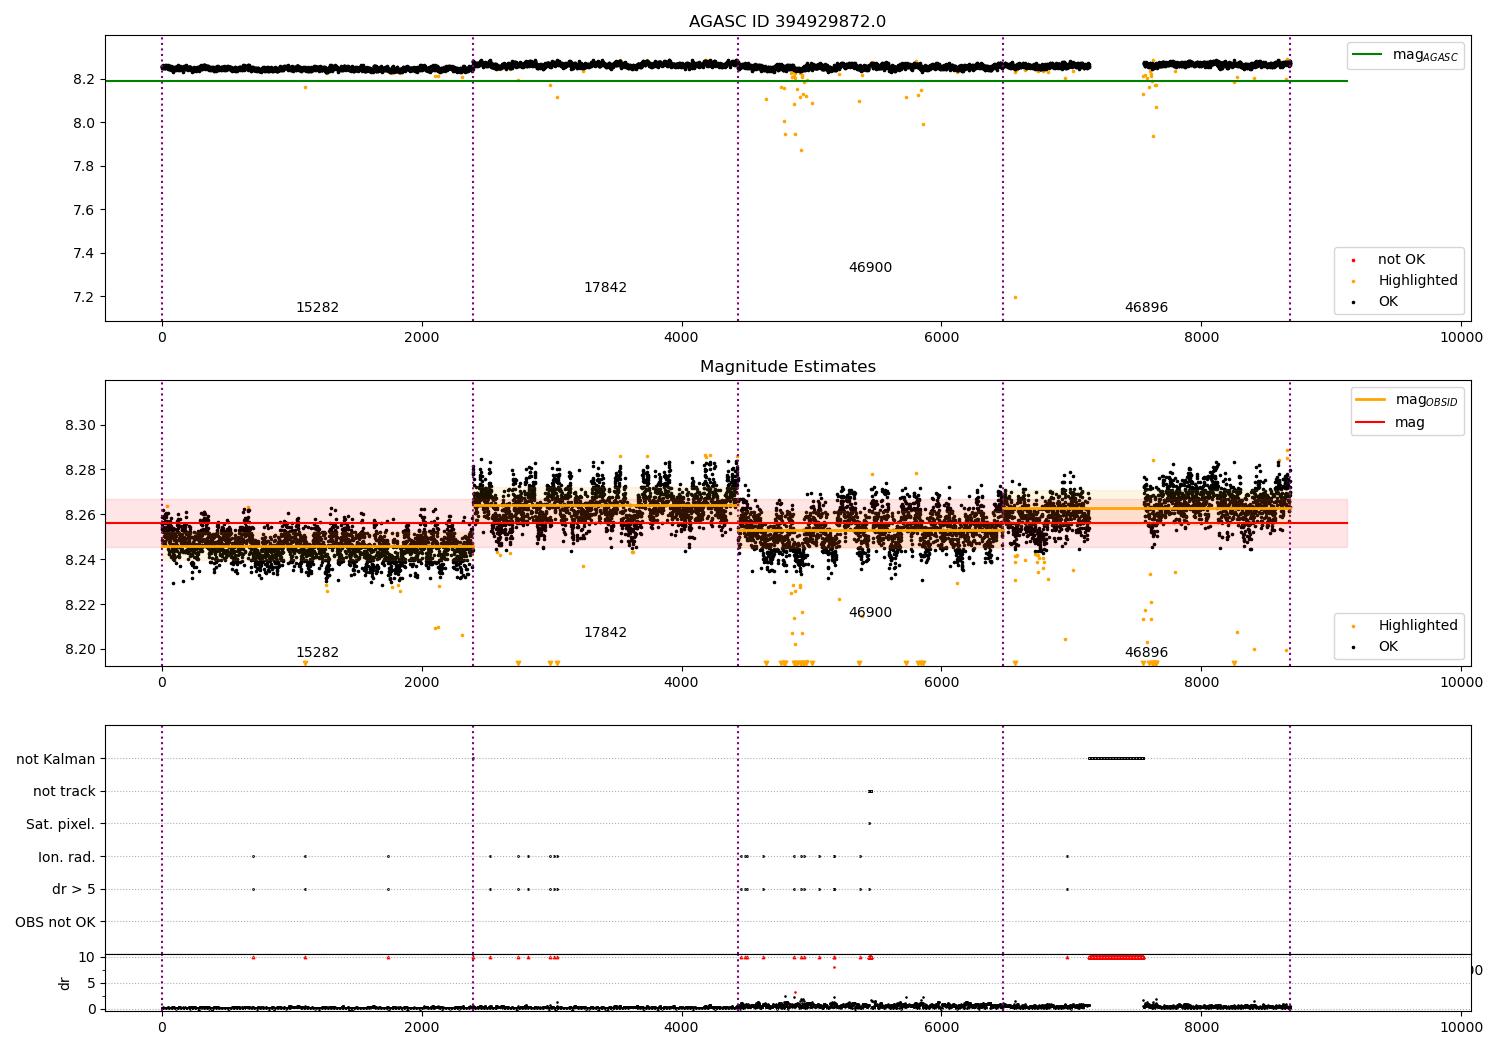Click the title AGASC ID 394929872.0

click(787, 22)
